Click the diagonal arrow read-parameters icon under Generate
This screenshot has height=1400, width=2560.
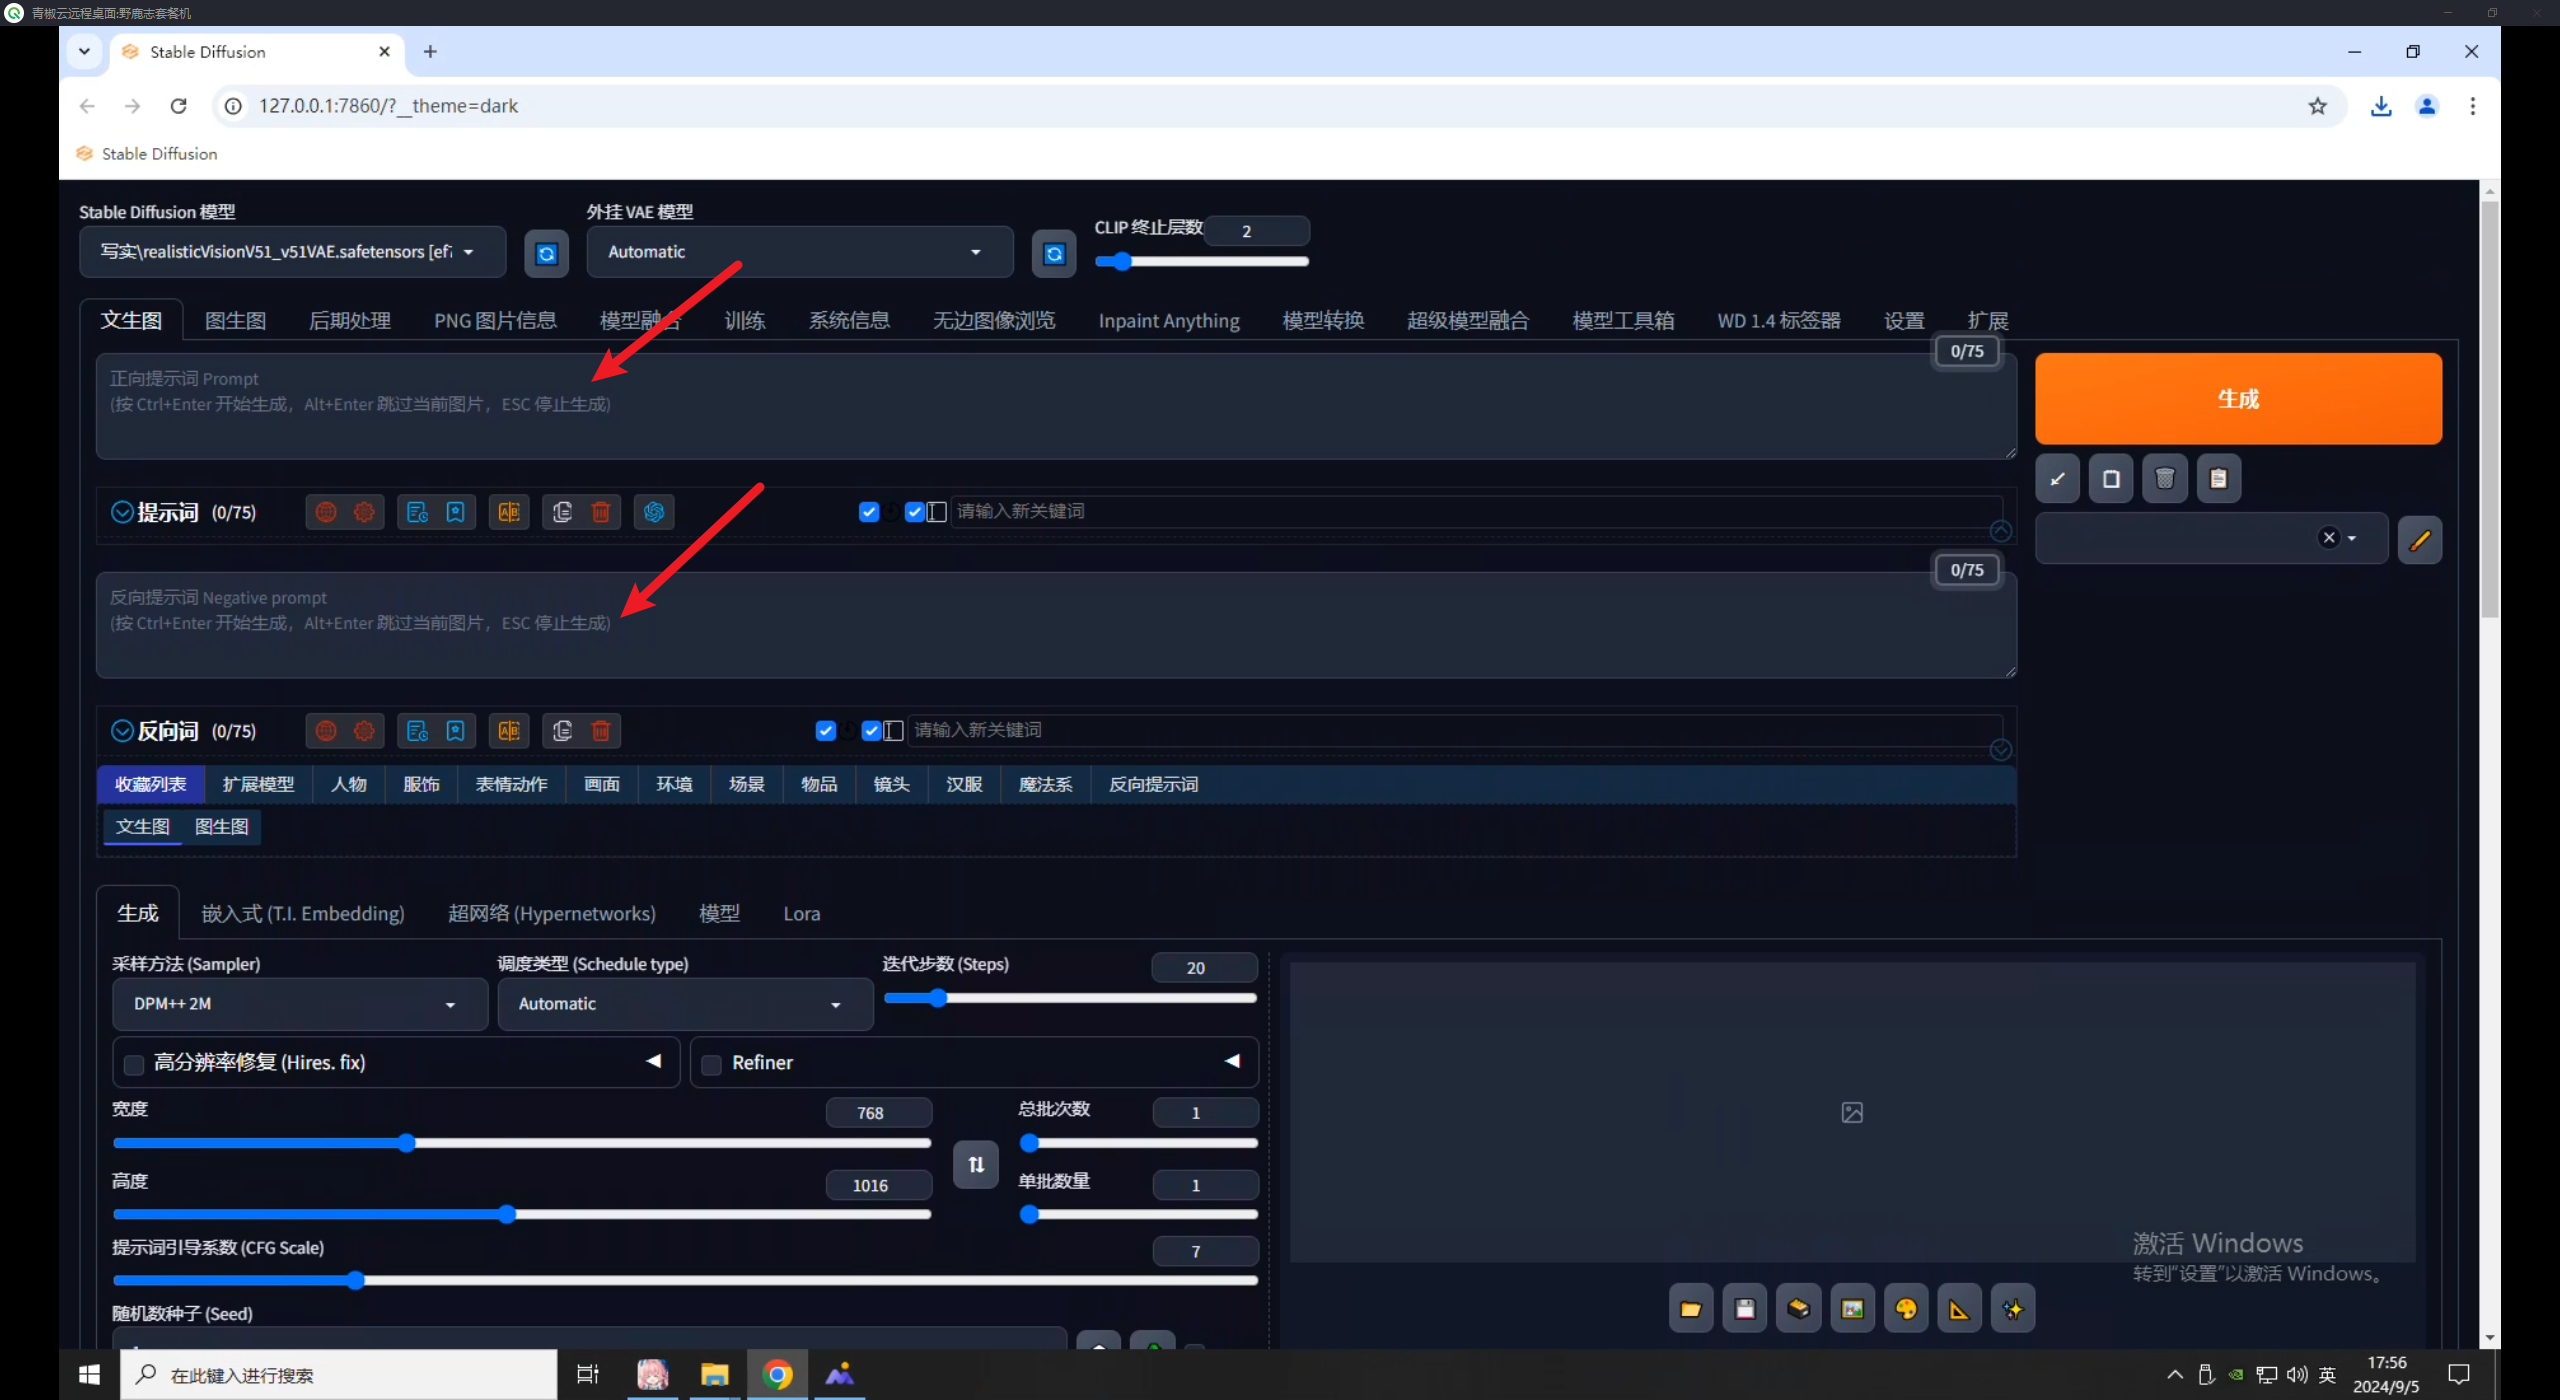tap(2057, 479)
